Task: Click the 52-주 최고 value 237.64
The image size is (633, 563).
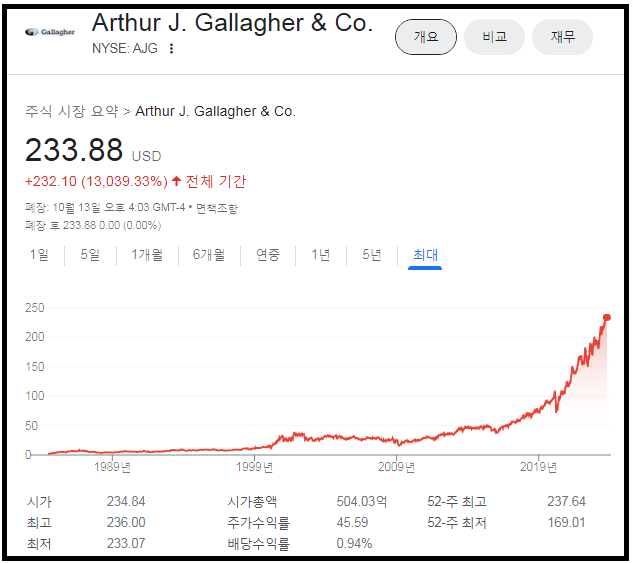Action: (566, 502)
